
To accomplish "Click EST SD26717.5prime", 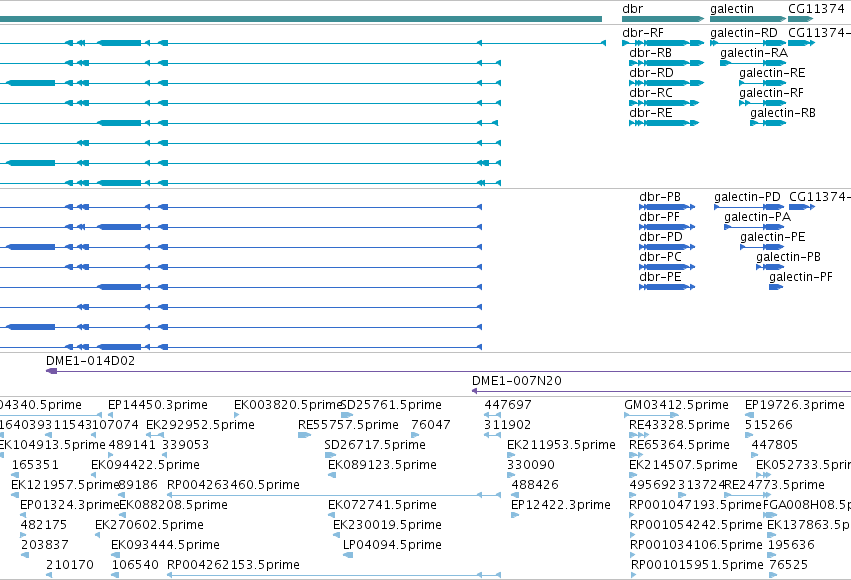I will click(374, 445).
